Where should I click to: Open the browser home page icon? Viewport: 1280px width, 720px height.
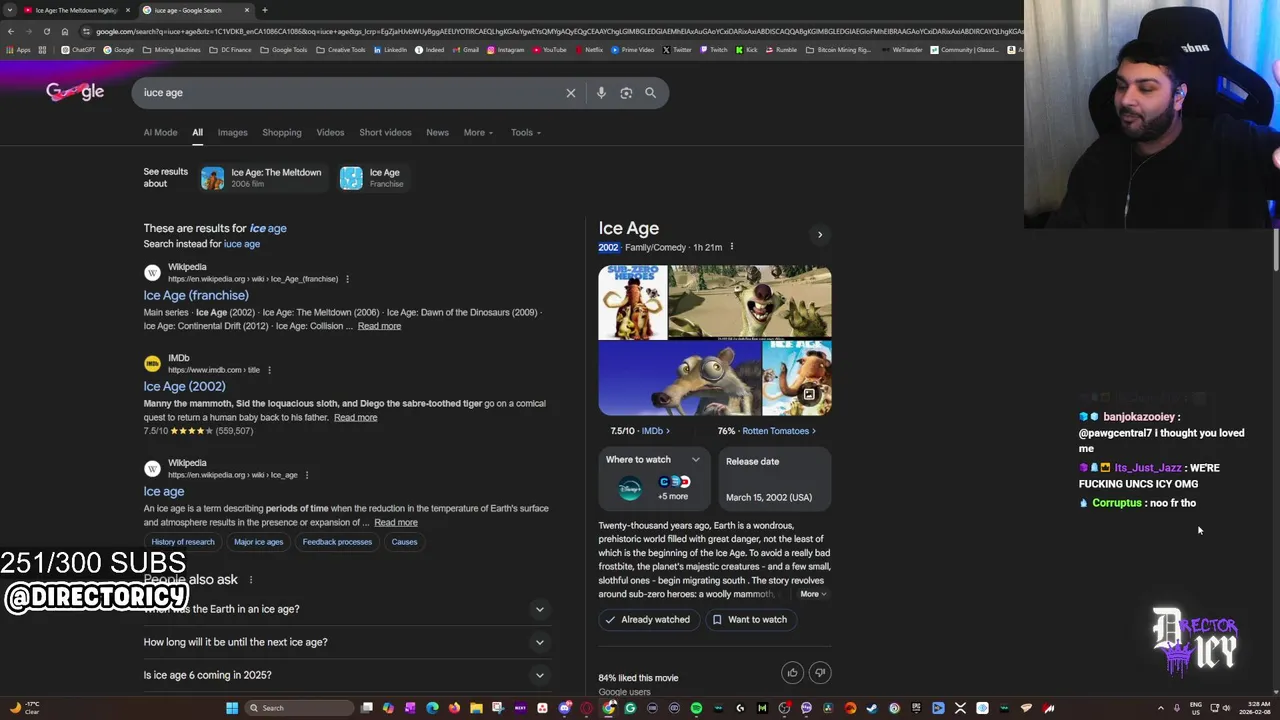coord(65,31)
